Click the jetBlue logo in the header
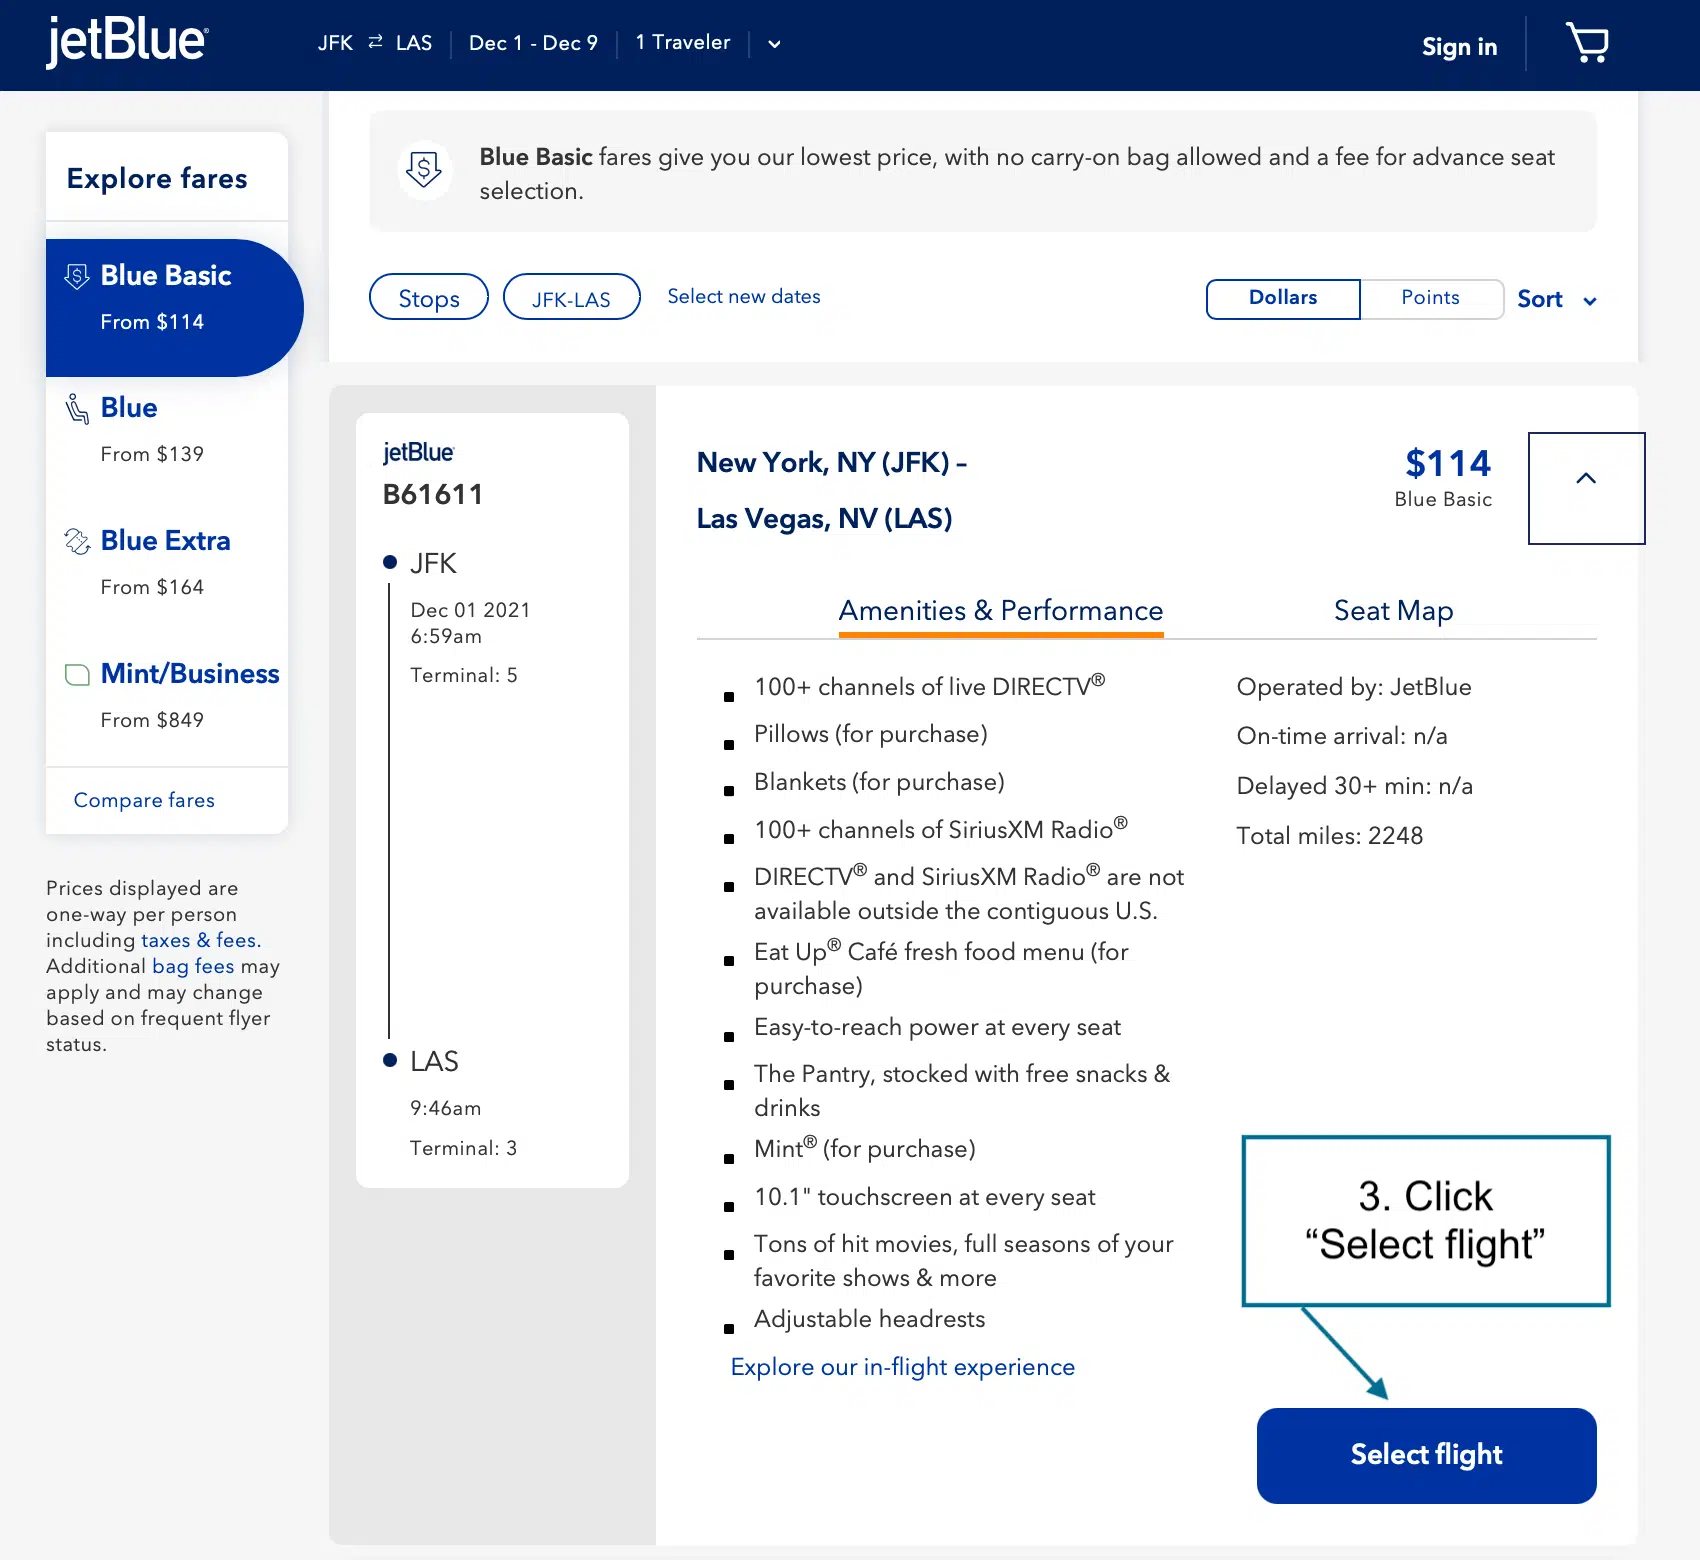Screen dimensions: 1700x1560 point(125,43)
